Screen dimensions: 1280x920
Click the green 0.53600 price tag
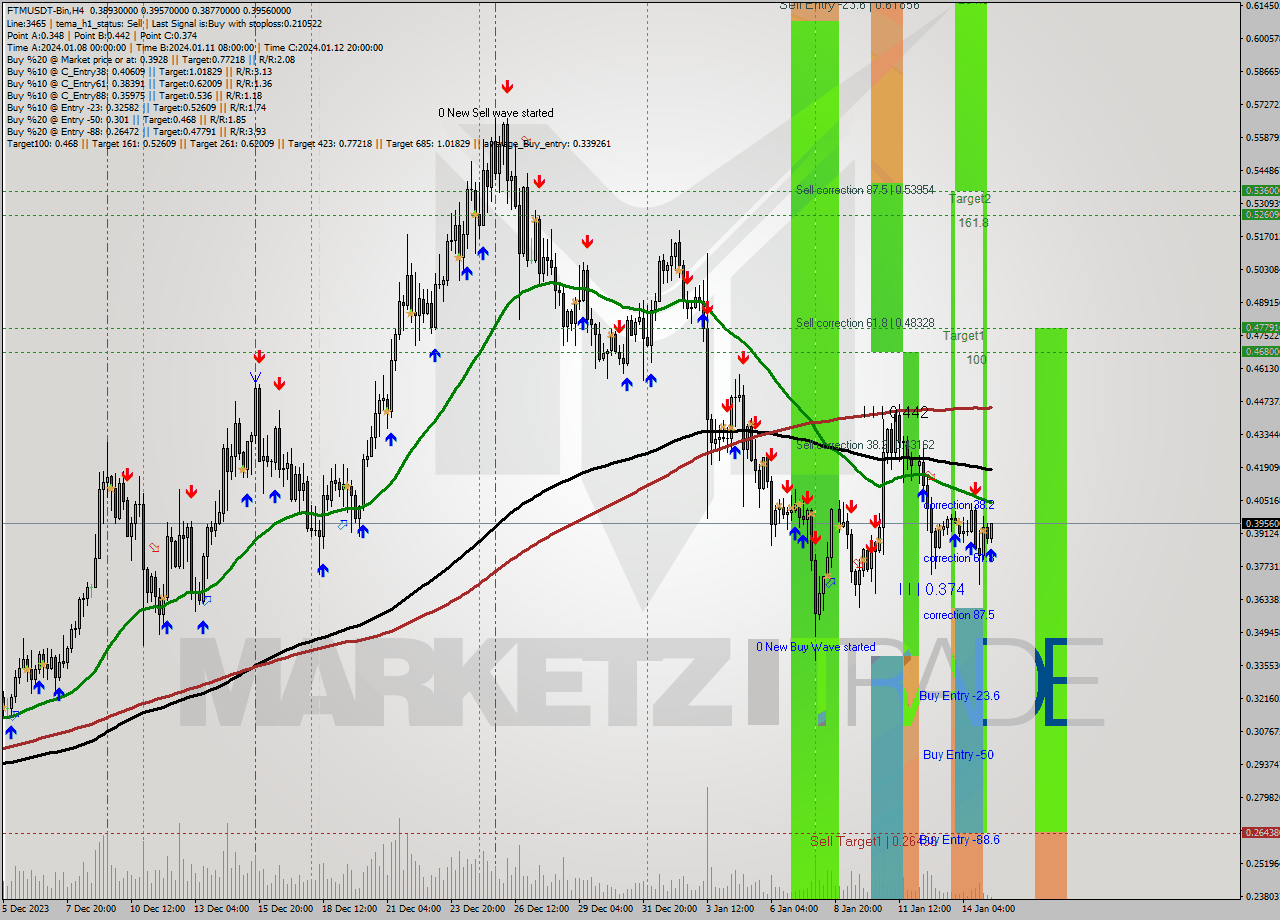1260,190
